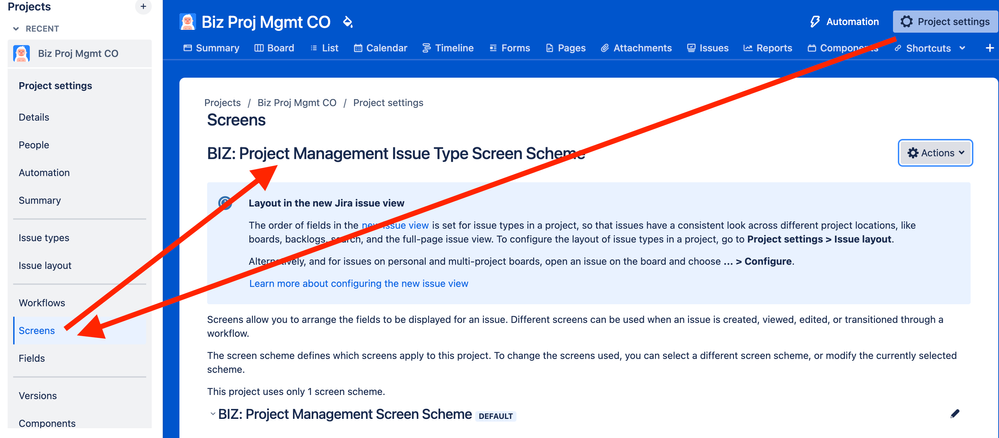Click the Project settings gear button

pos(945,22)
